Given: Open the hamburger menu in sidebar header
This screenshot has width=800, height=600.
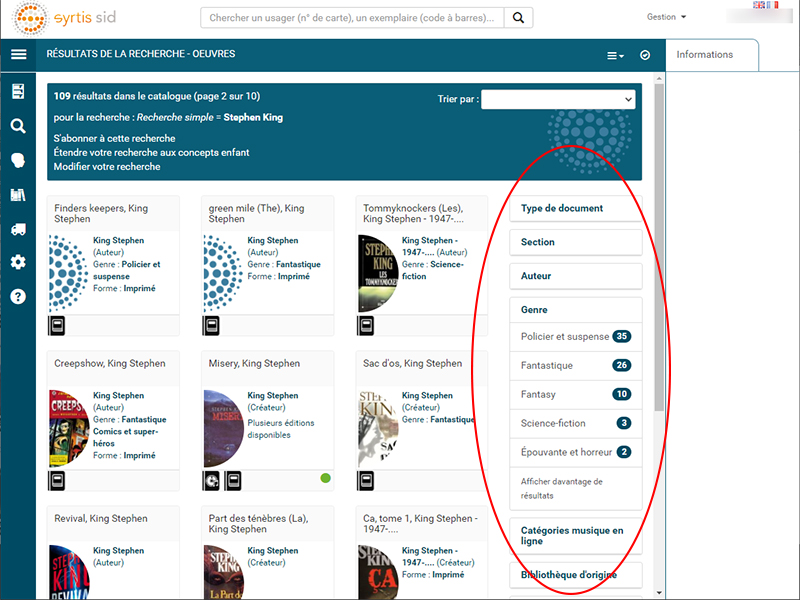Looking at the screenshot, I should click(18, 54).
